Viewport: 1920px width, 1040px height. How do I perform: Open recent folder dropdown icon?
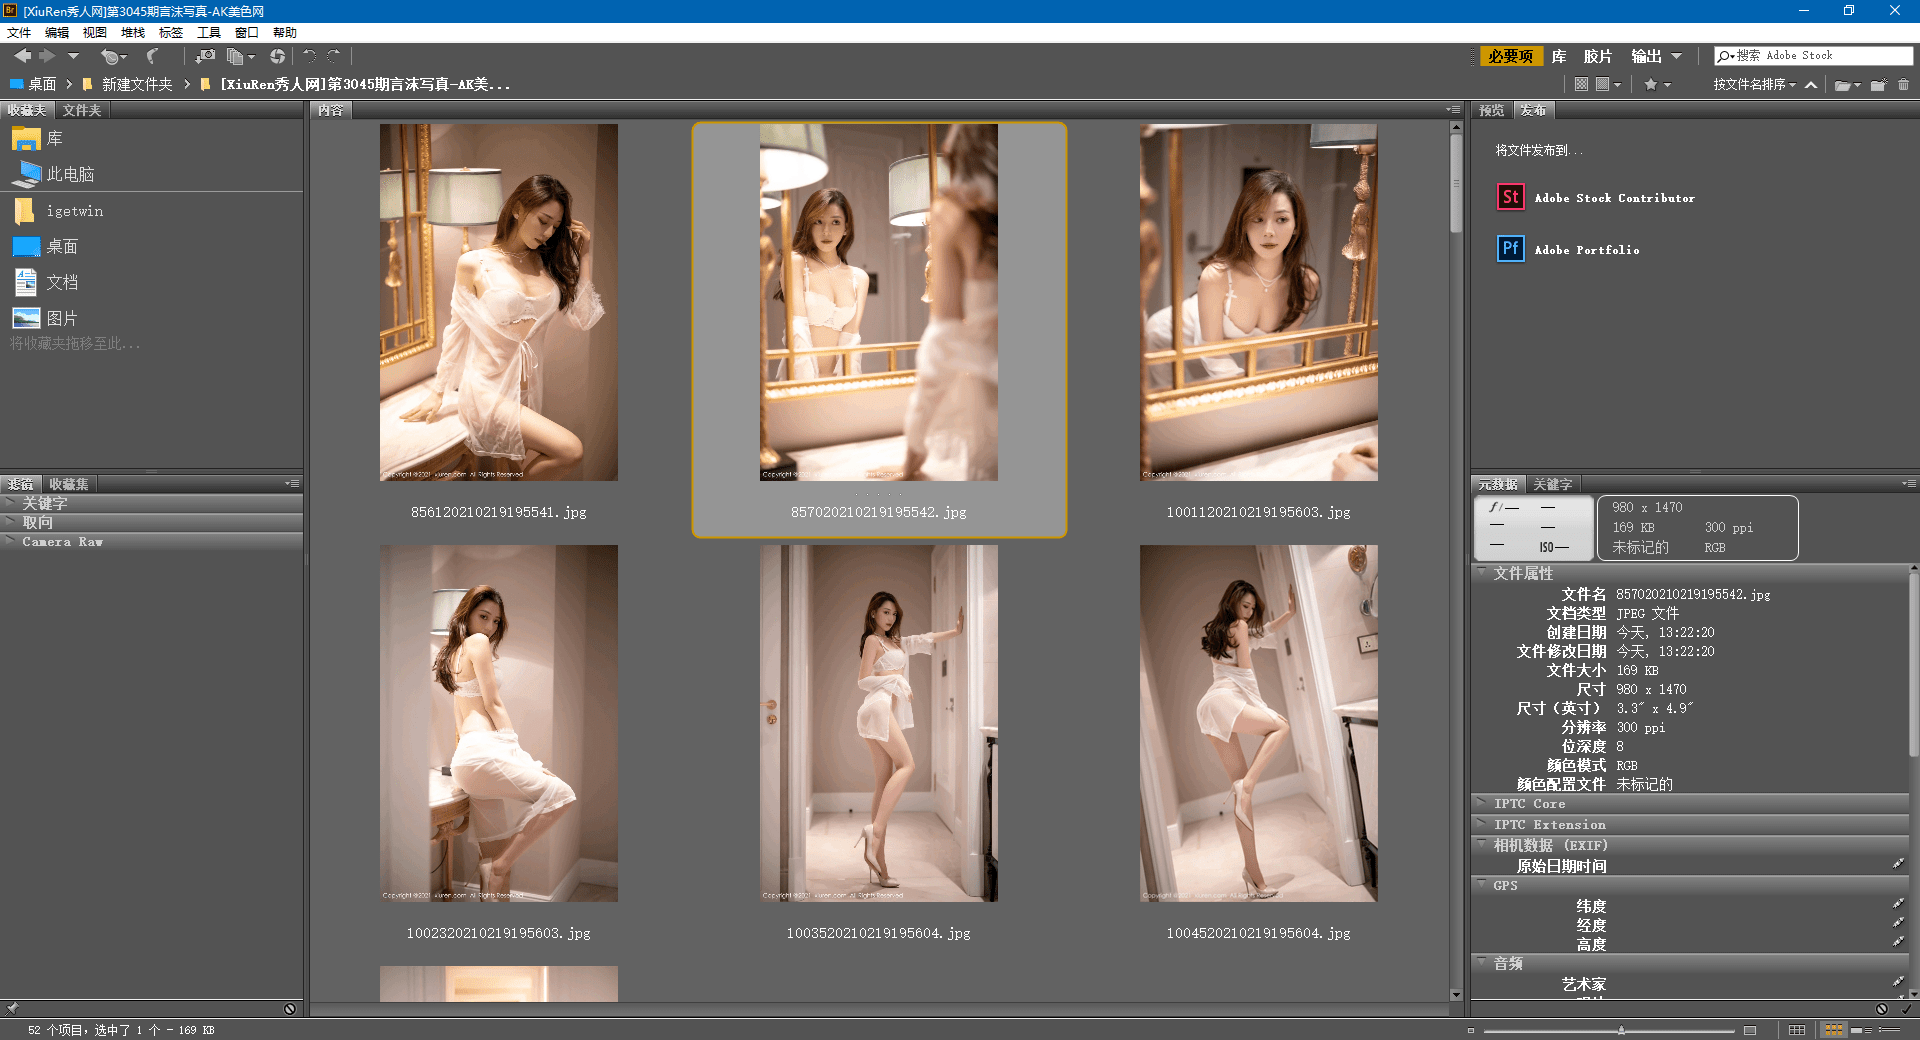(1847, 85)
